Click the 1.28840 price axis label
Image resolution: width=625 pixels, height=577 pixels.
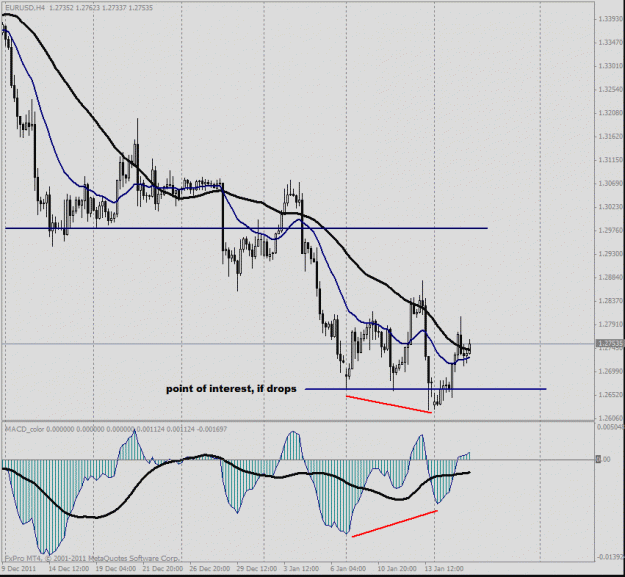(x=611, y=277)
